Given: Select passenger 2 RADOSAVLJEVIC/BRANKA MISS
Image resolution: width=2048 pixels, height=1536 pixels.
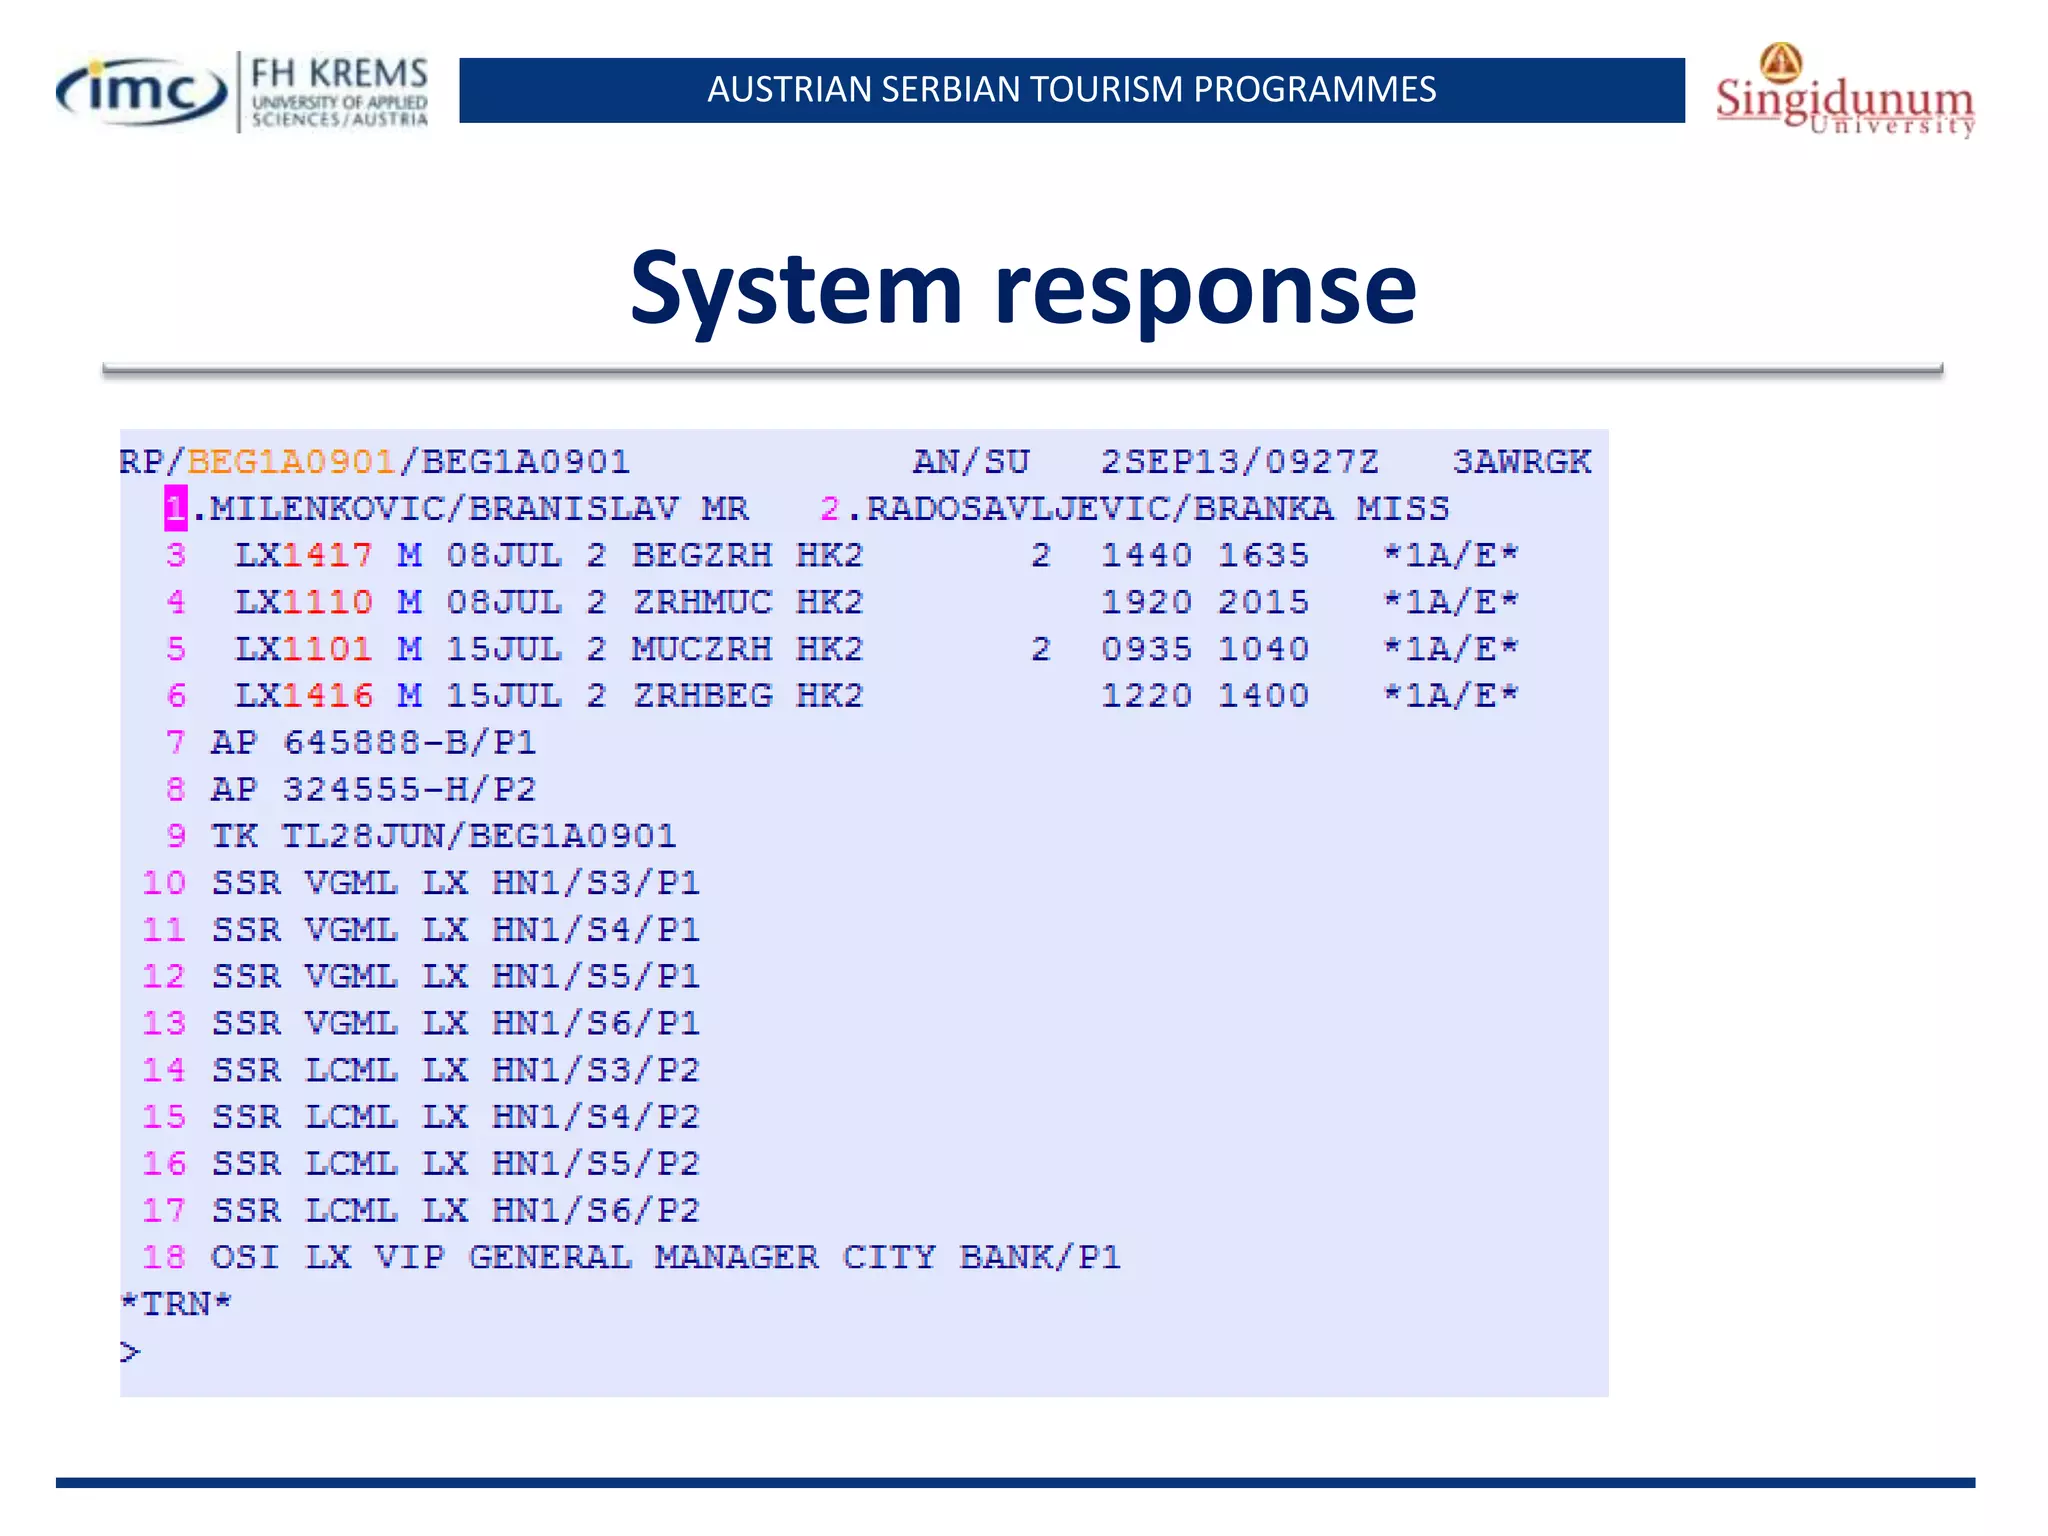Looking at the screenshot, I should 1135,509.
